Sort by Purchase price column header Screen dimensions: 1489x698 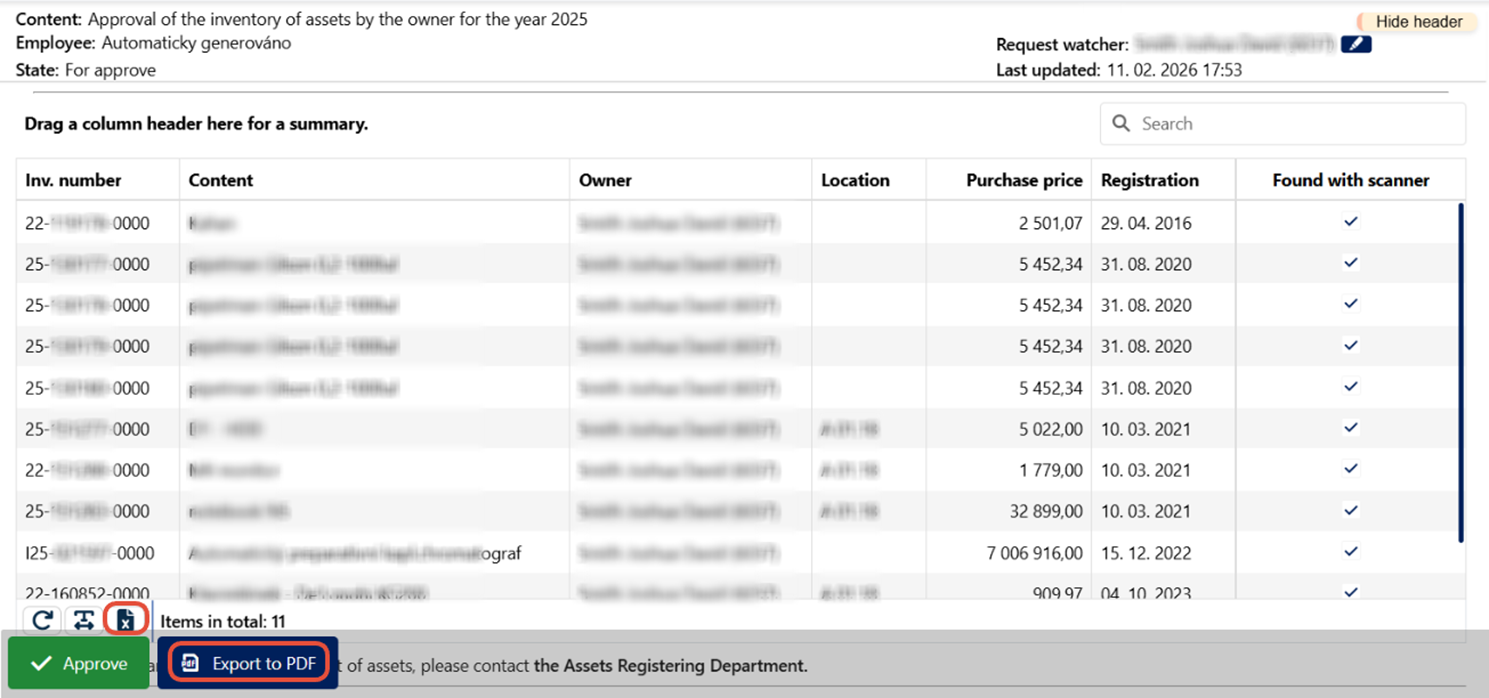(x=1009, y=180)
